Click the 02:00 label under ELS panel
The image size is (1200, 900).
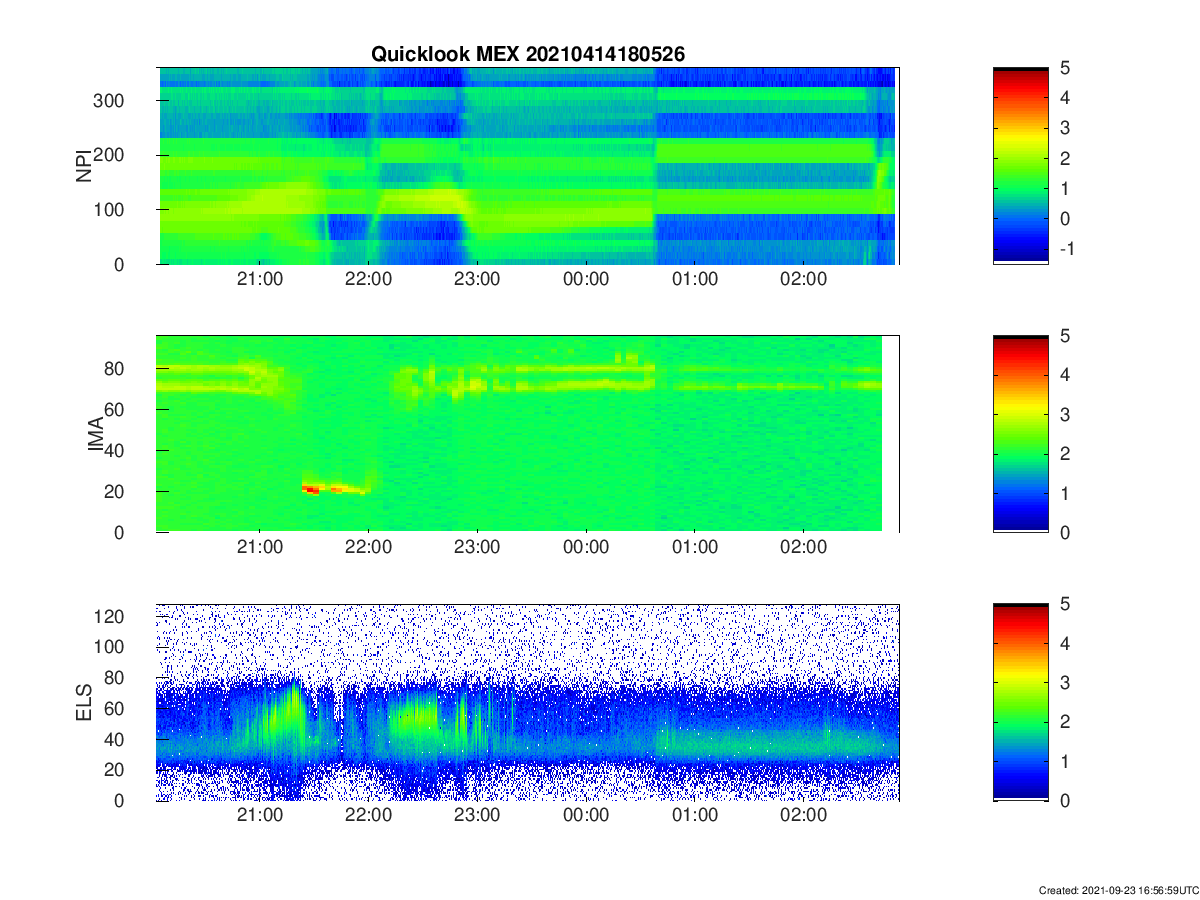click(x=804, y=815)
